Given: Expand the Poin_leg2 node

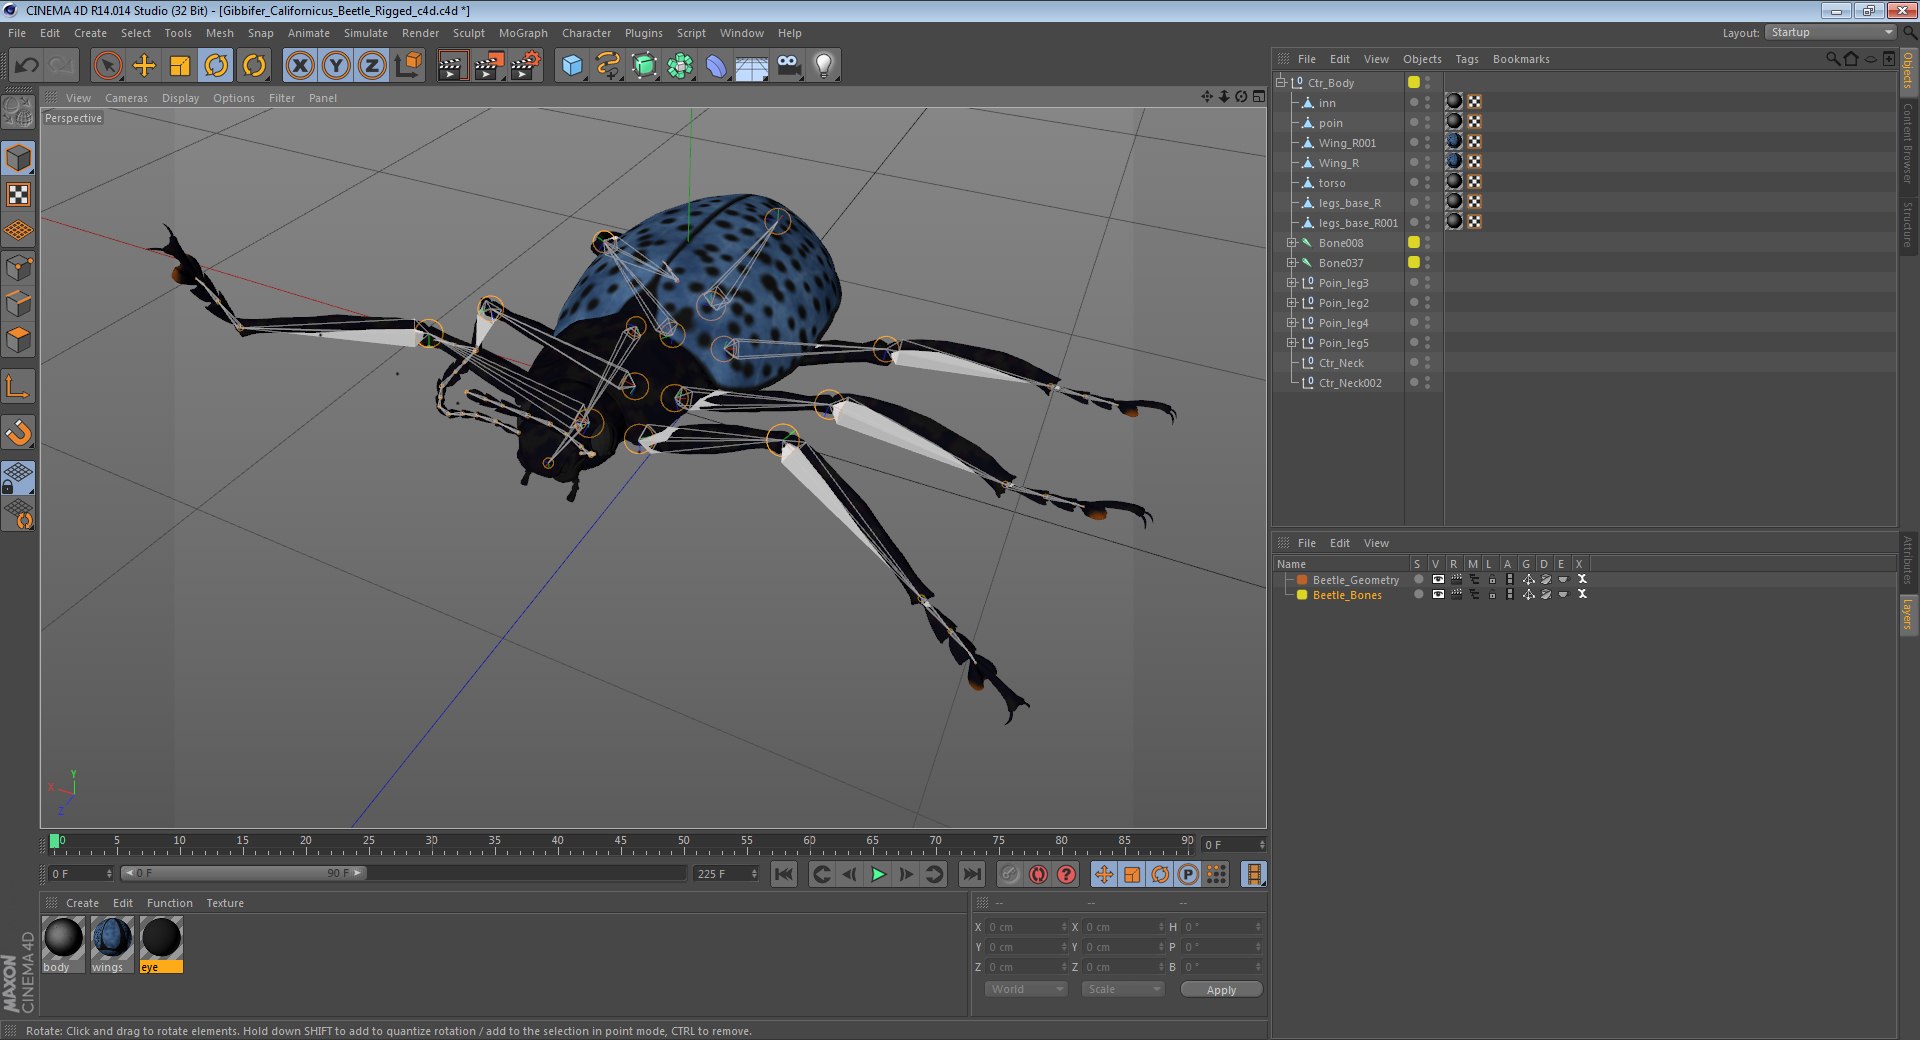Looking at the screenshot, I should [1291, 303].
